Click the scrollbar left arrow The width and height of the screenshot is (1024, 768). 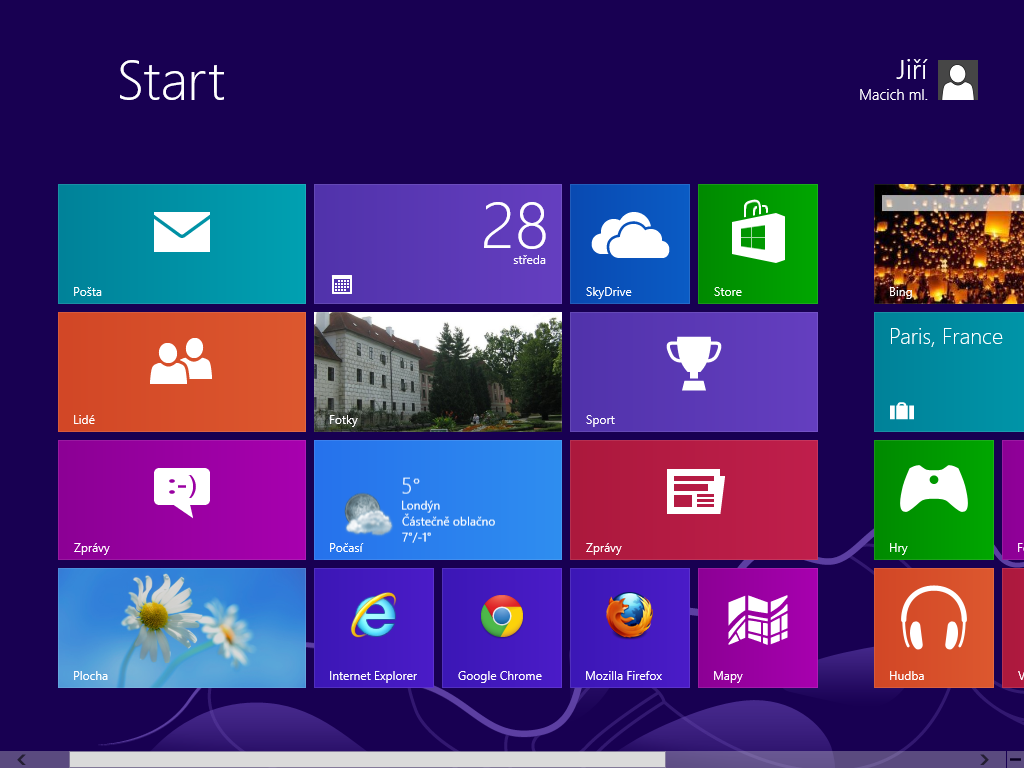click(22, 760)
